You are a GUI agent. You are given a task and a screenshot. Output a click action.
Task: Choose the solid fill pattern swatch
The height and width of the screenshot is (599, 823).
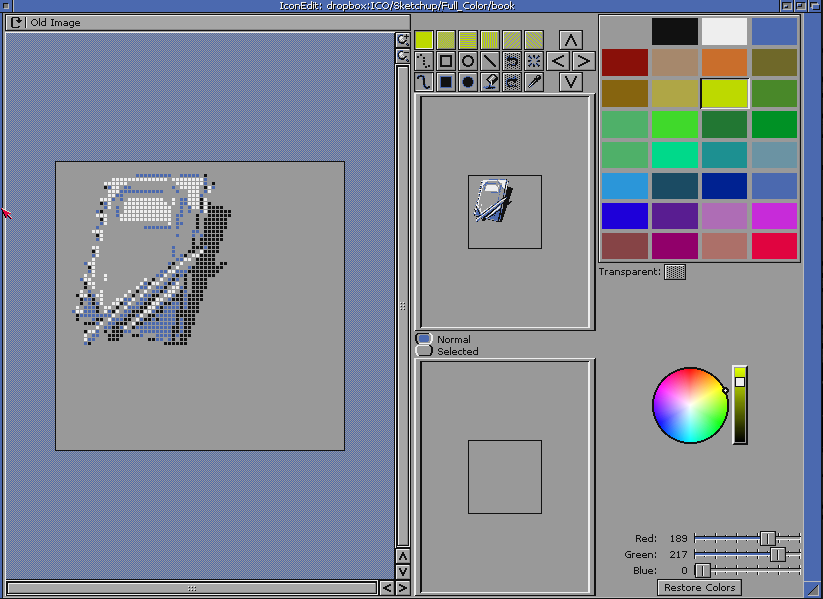[424, 40]
